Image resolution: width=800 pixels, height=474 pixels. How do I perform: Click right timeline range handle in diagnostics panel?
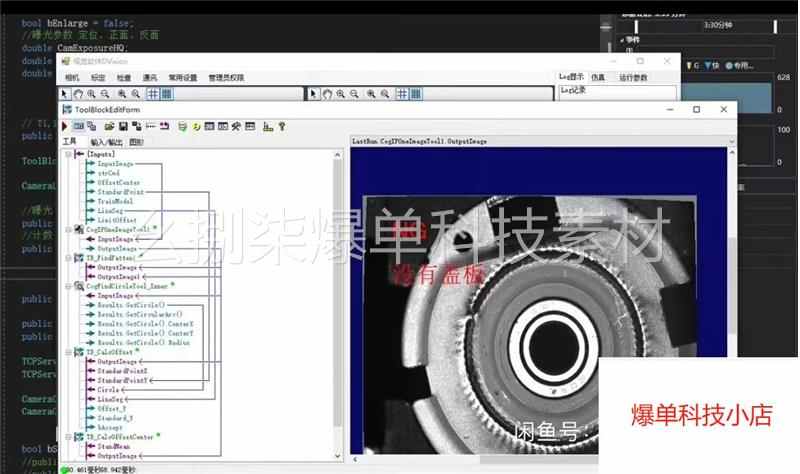pos(776,27)
